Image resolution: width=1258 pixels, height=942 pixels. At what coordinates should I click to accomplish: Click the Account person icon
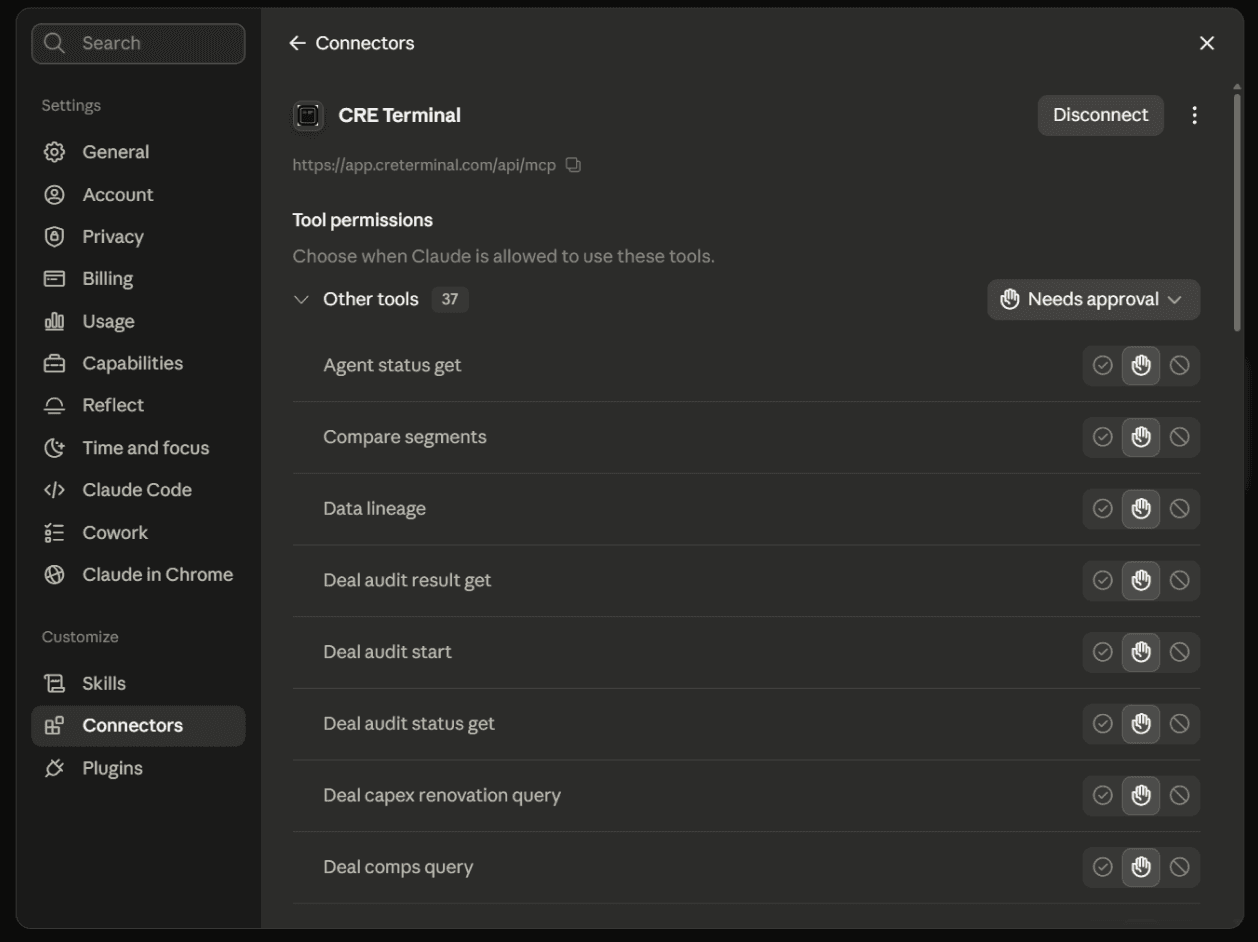pyautogui.click(x=55, y=195)
